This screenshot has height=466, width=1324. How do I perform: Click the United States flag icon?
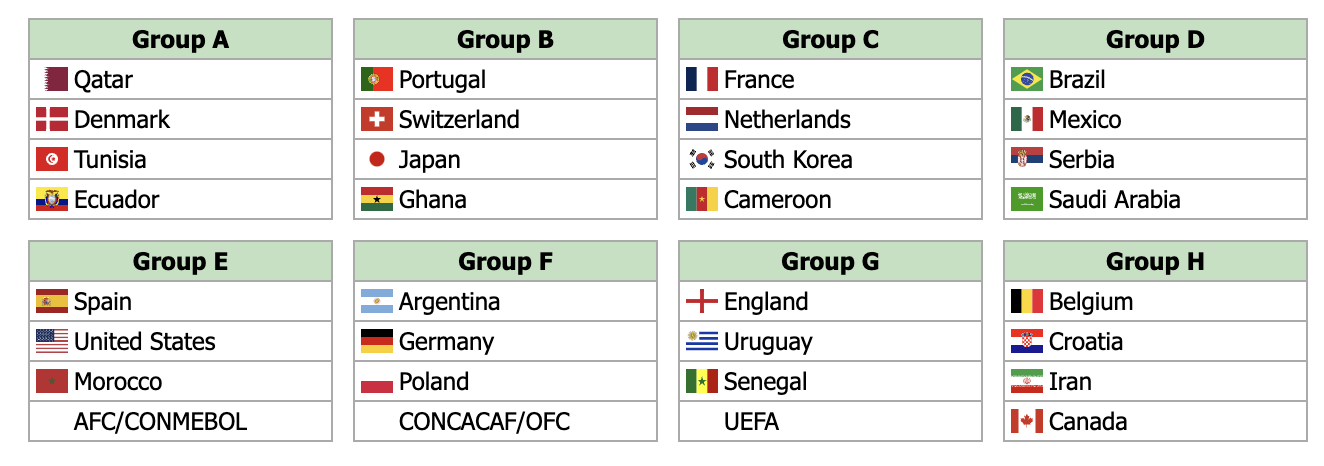click(x=52, y=341)
